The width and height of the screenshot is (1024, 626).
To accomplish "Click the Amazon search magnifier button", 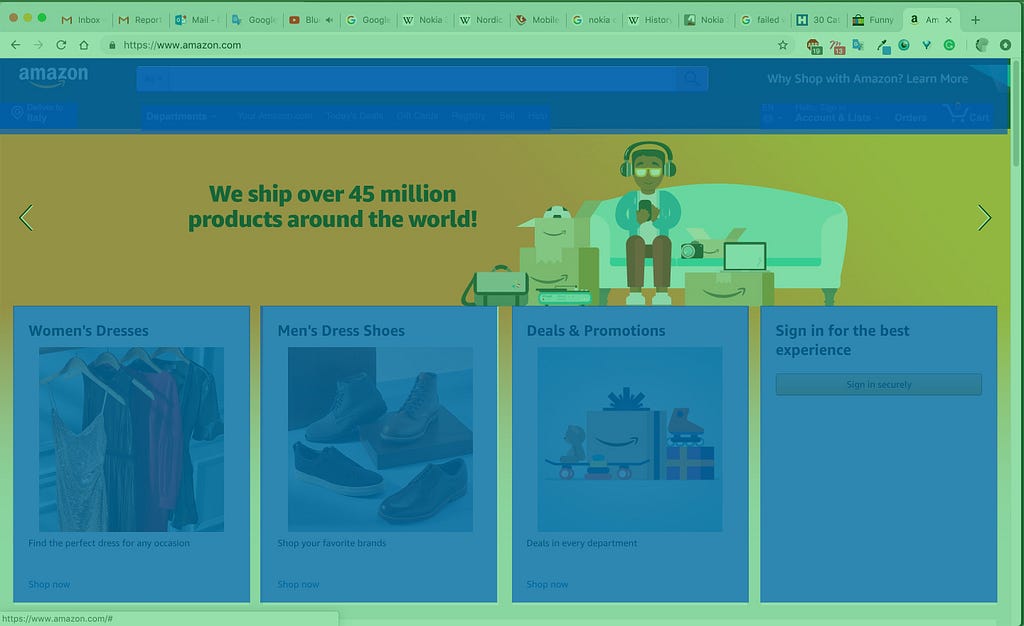I will pos(692,79).
